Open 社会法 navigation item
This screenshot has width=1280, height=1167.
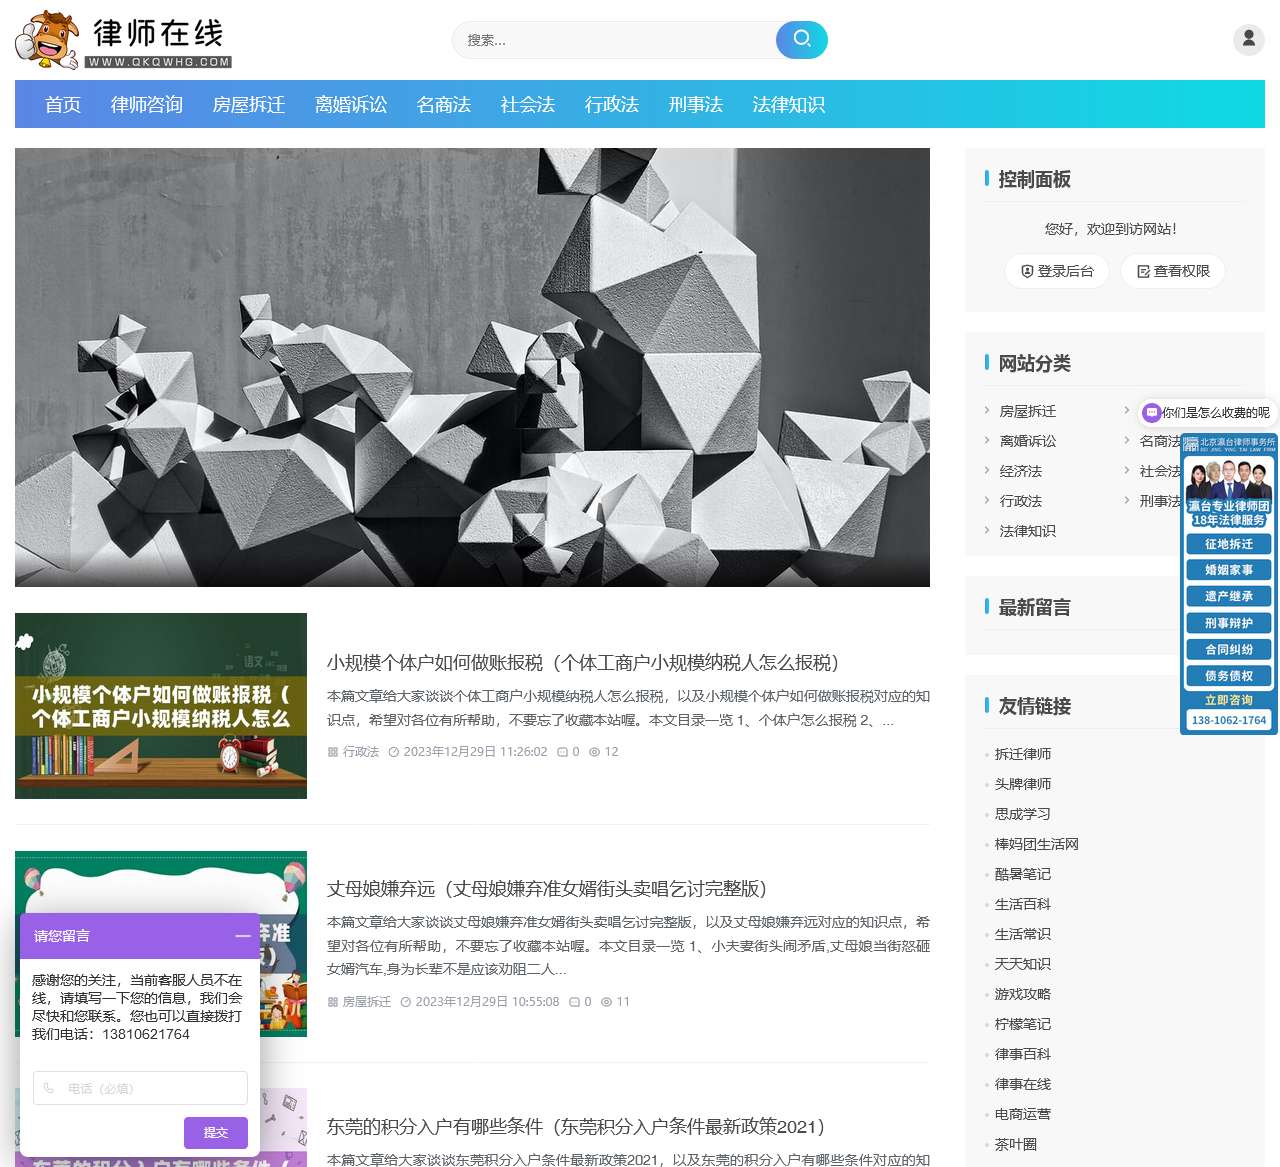[x=528, y=105]
